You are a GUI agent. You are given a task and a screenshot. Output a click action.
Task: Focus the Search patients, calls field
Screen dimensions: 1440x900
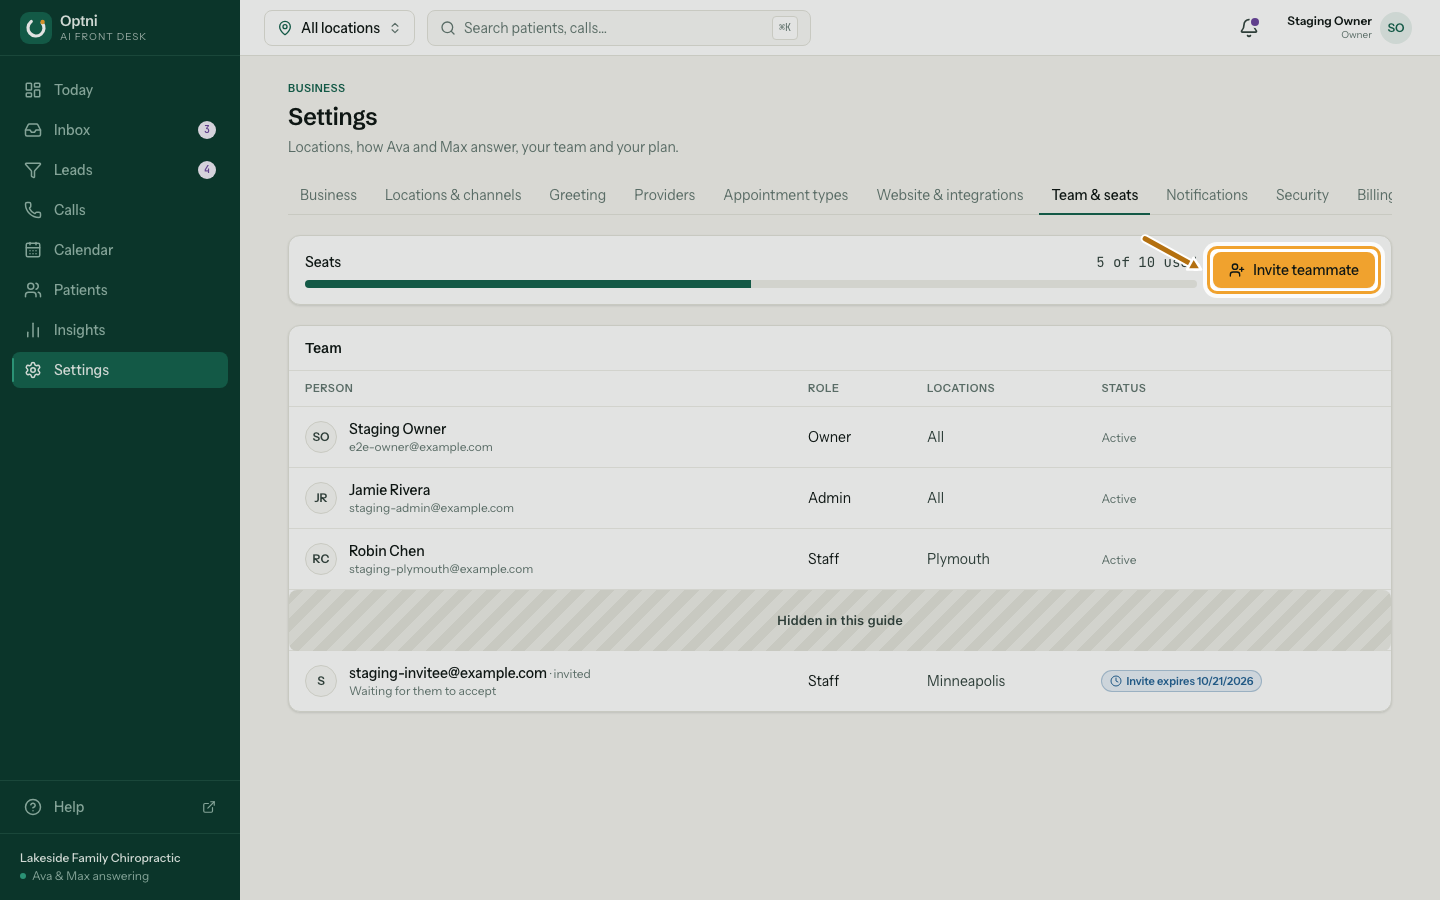pyautogui.click(x=618, y=28)
